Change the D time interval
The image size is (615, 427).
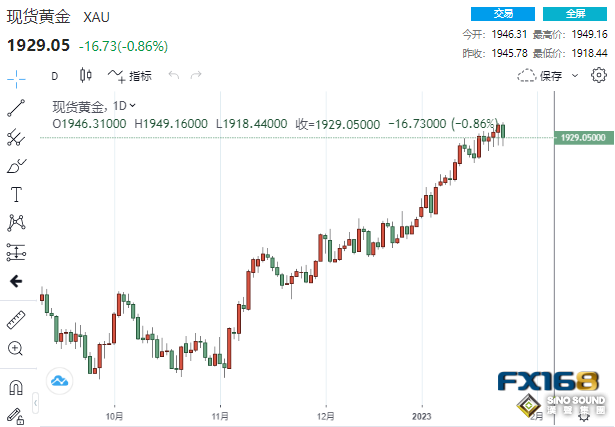click(55, 76)
